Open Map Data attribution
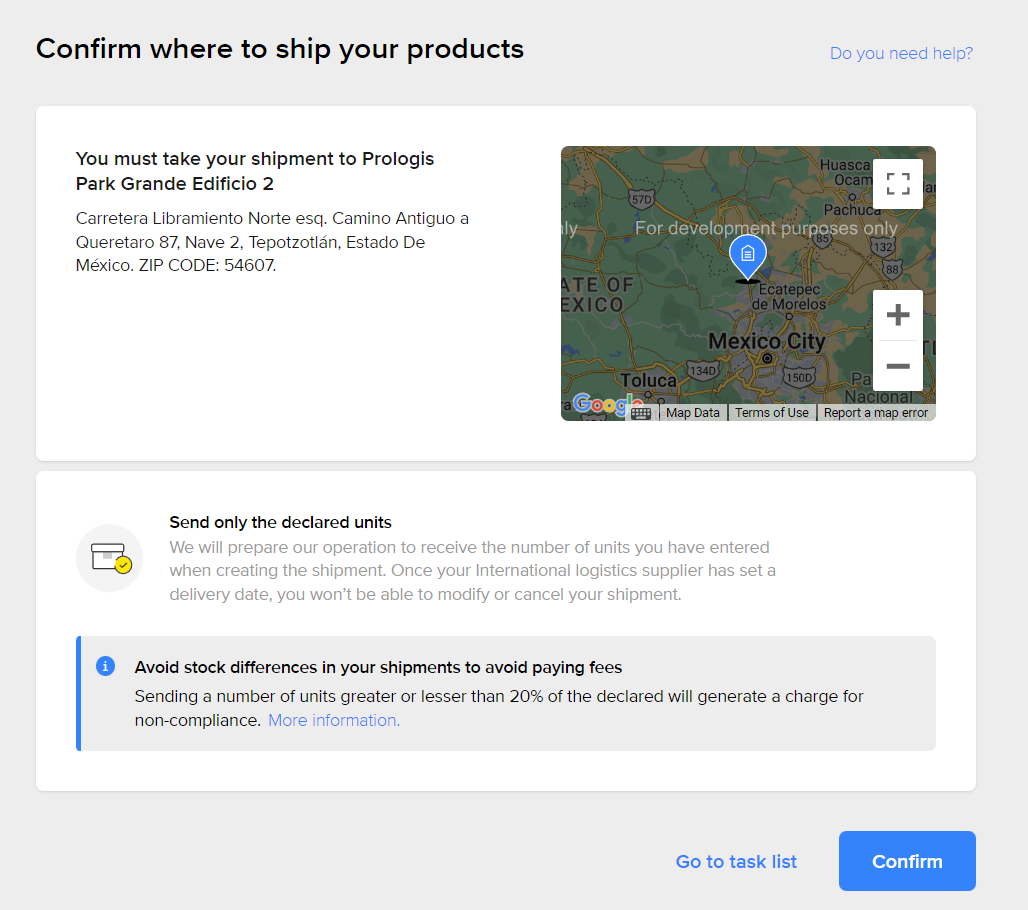 (693, 413)
